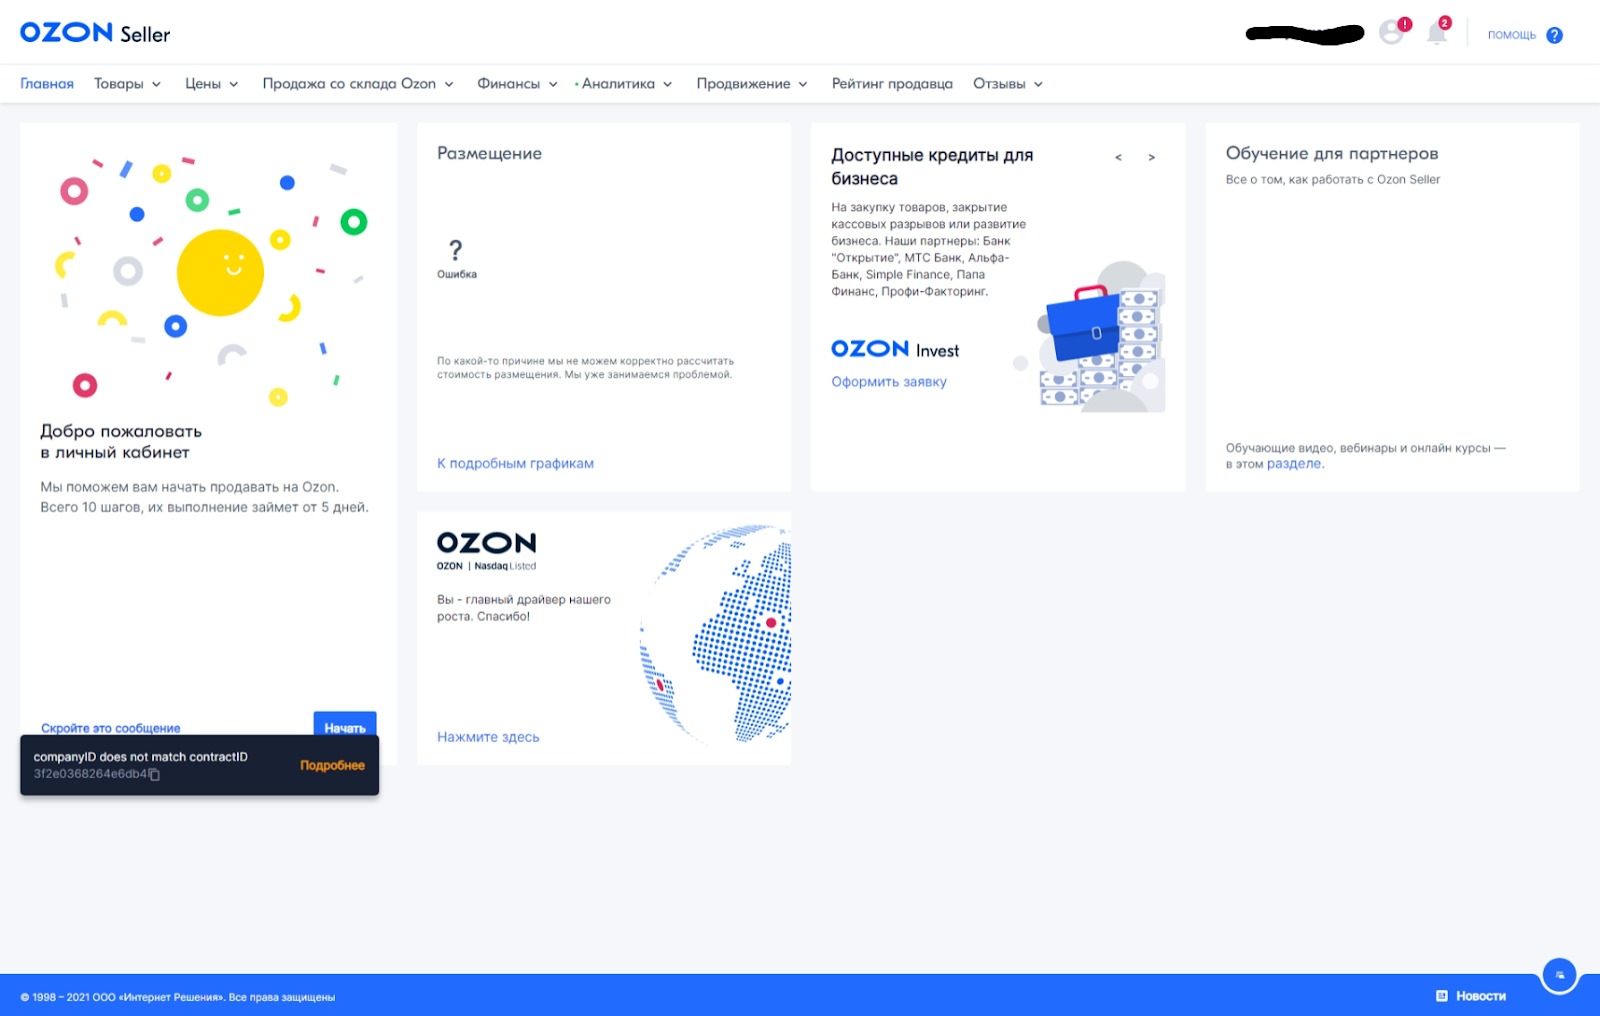1600x1016 pixels.
Task: Click the Новости footer button
Action: pos(1471,996)
